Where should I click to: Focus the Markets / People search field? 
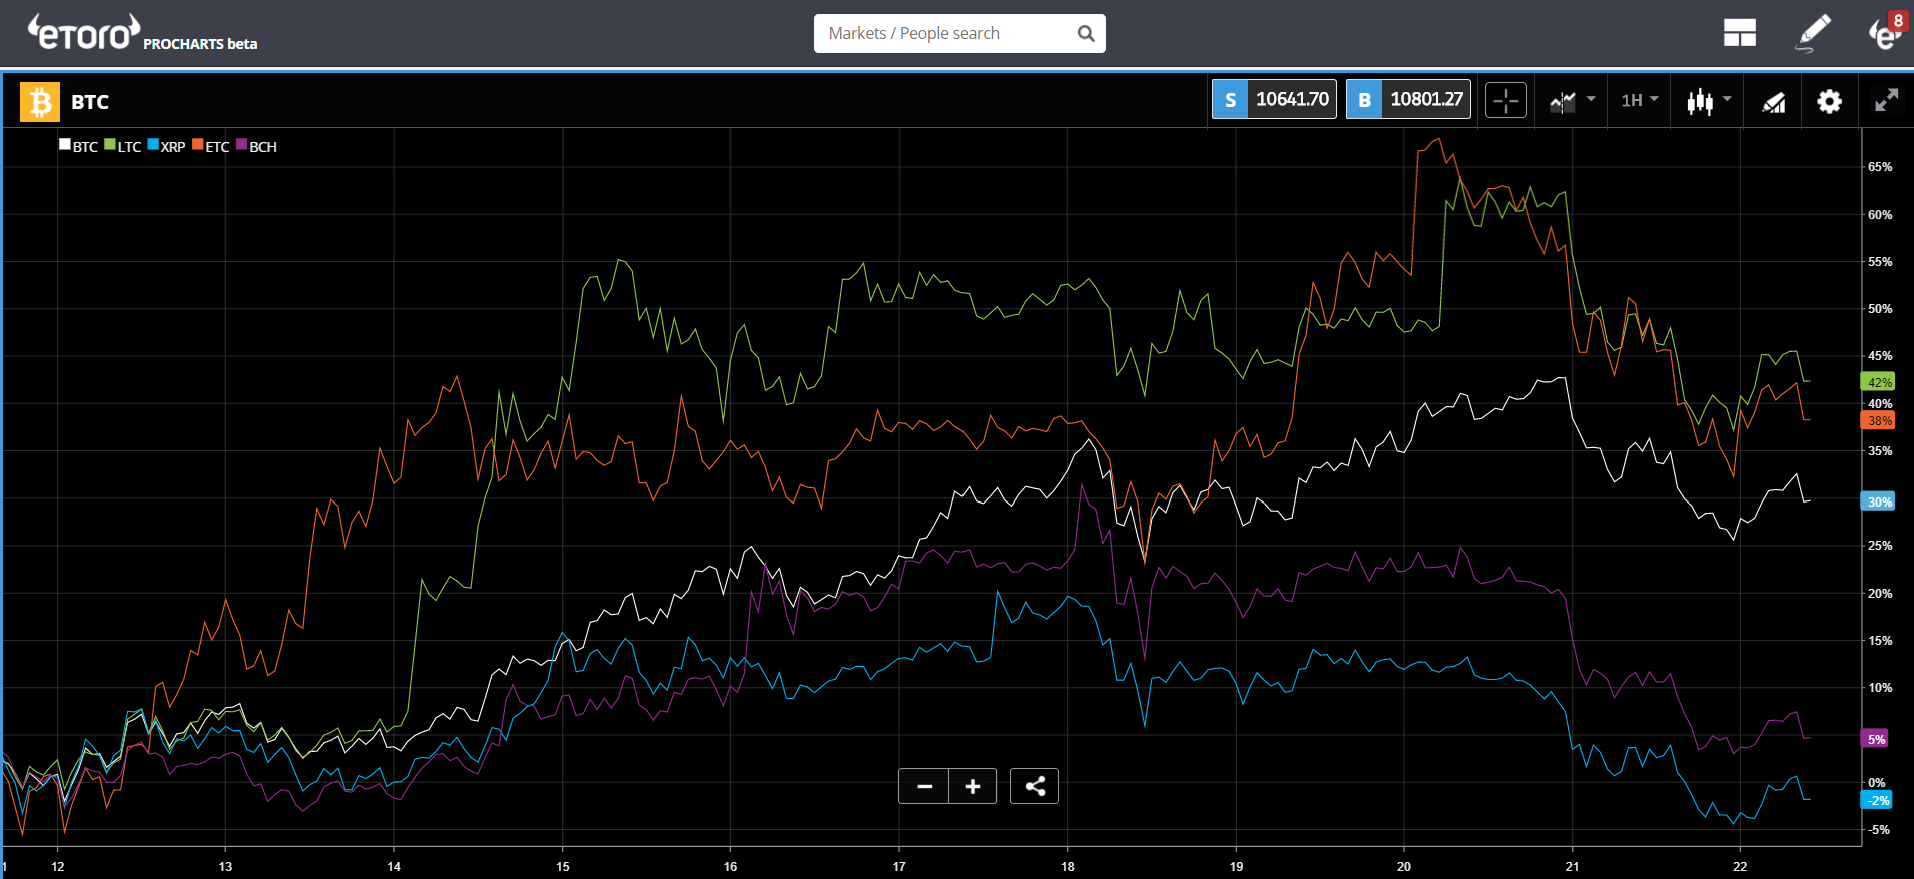959,33
